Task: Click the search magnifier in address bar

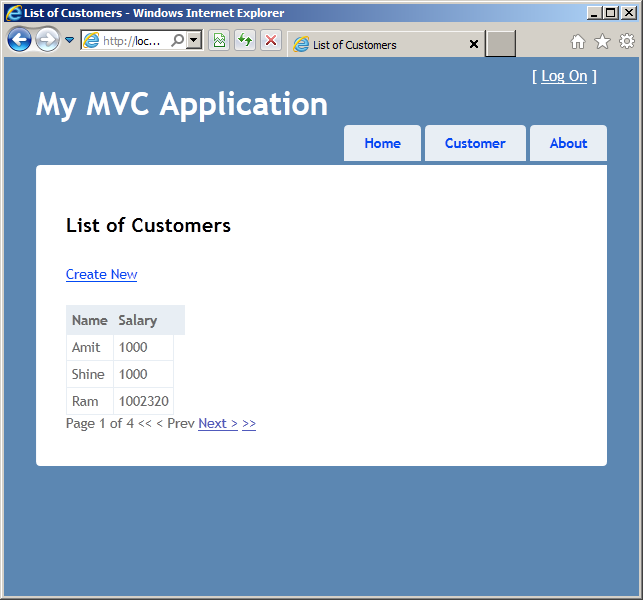Action: pyautogui.click(x=178, y=40)
